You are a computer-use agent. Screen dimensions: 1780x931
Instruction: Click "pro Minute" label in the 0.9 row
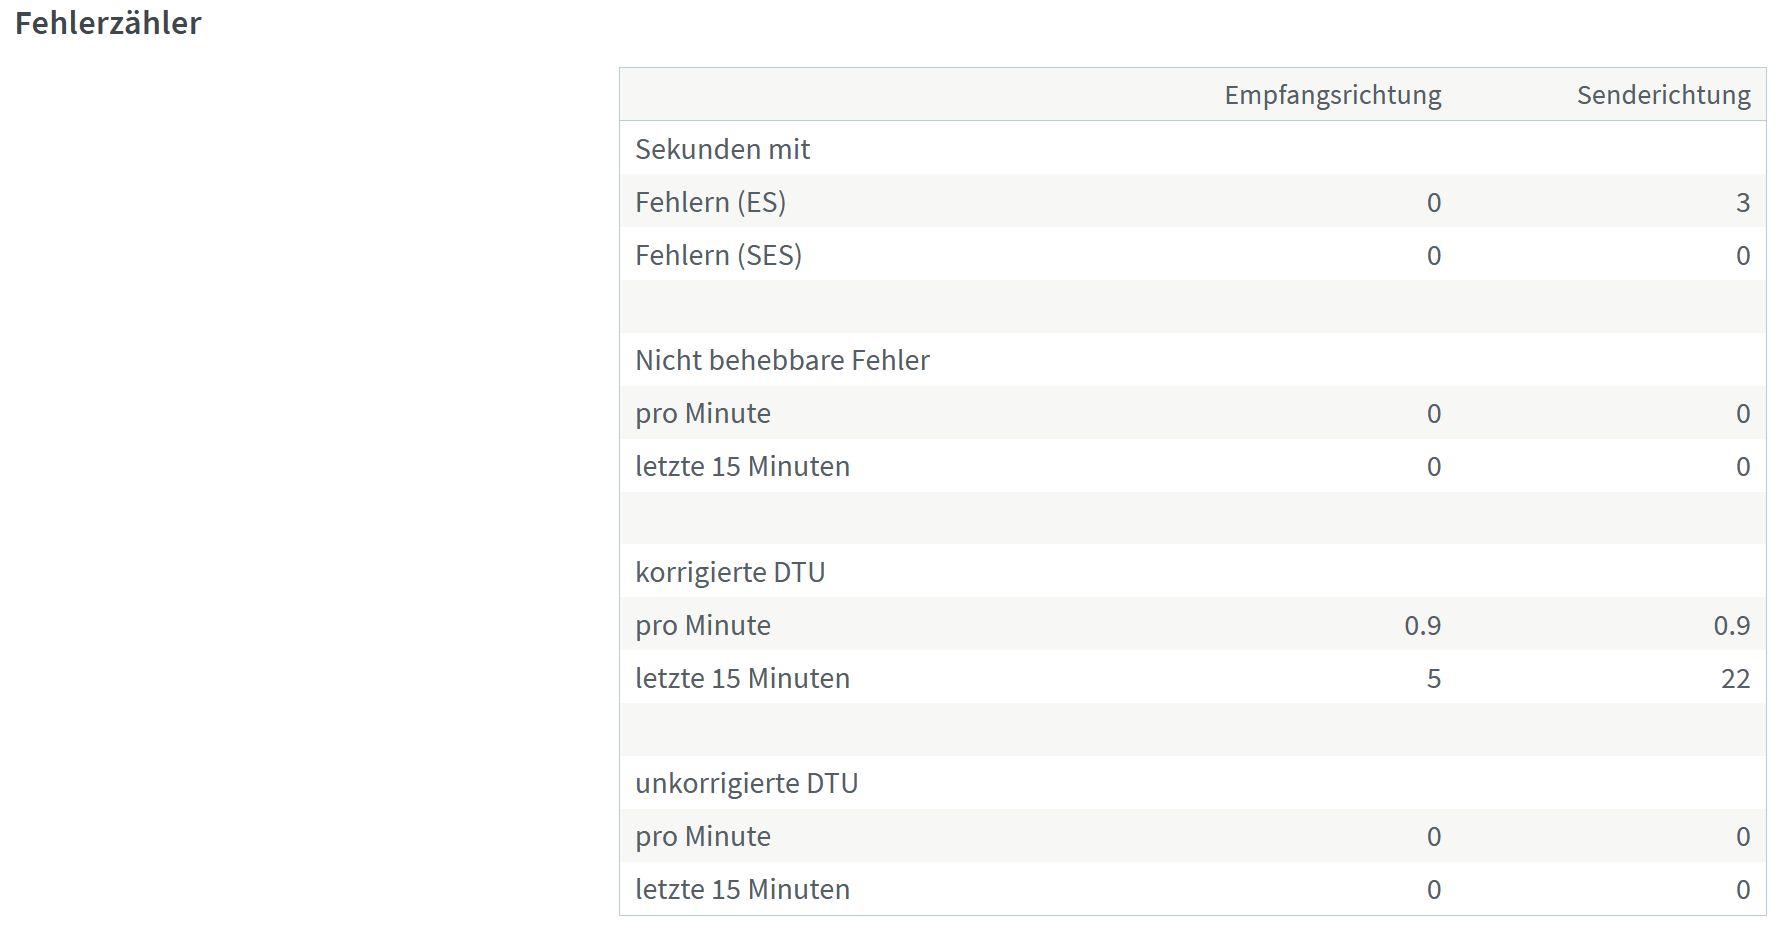click(703, 625)
